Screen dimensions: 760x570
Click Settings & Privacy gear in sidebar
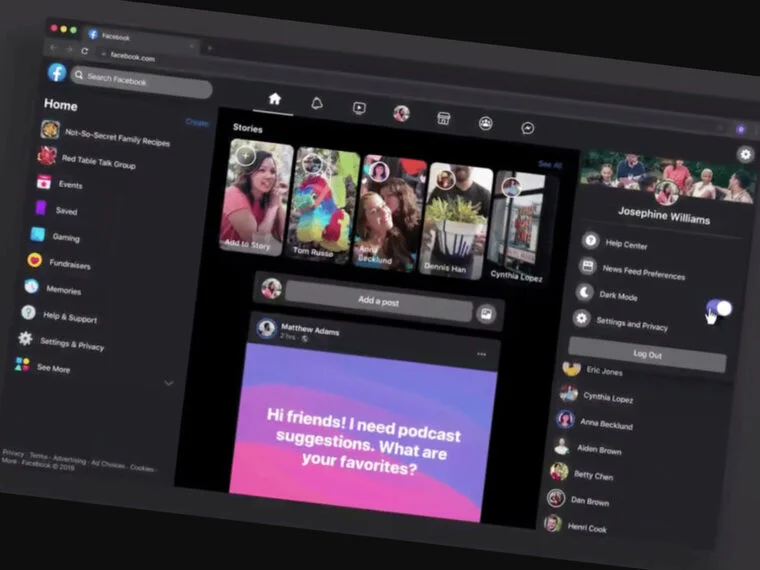point(25,338)
